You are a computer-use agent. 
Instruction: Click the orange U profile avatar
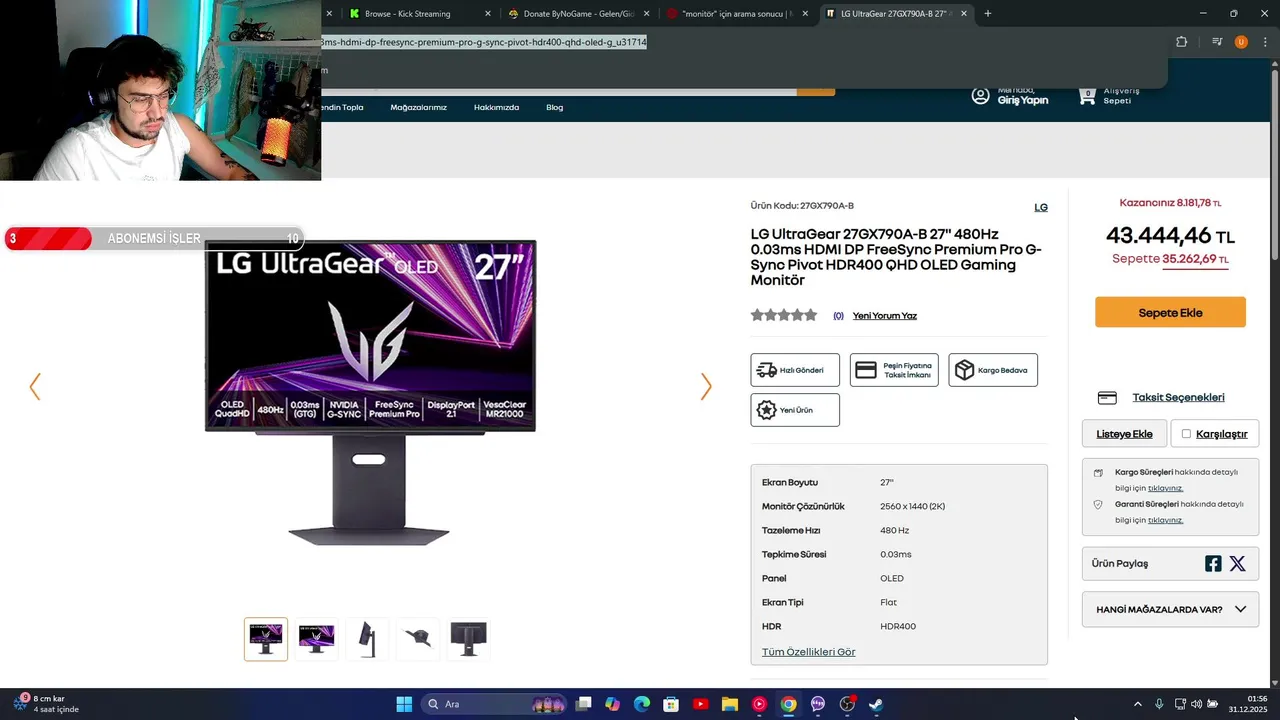[x=1241, y=42]
